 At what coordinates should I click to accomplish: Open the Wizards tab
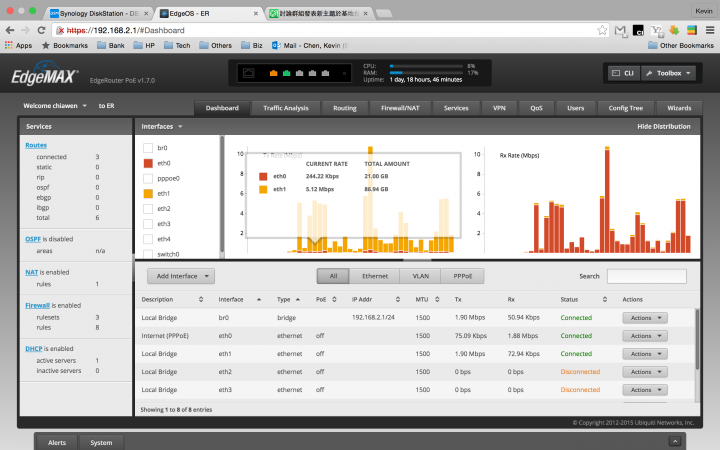point(679,108)
